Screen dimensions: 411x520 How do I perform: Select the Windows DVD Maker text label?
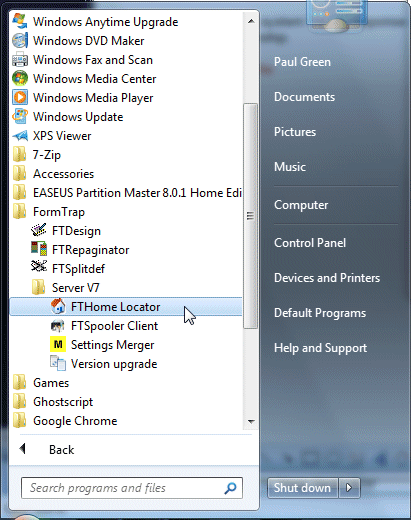89,41
